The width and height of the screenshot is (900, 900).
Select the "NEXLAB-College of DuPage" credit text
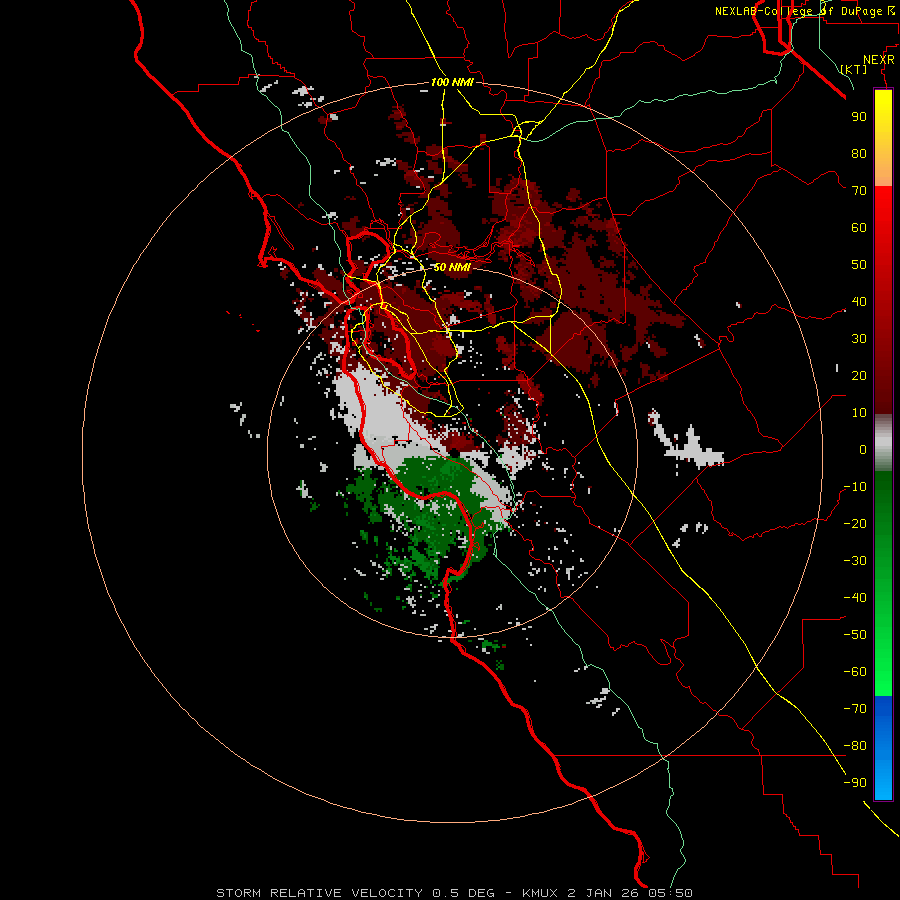pyautogui.click(x=798, y=11)
